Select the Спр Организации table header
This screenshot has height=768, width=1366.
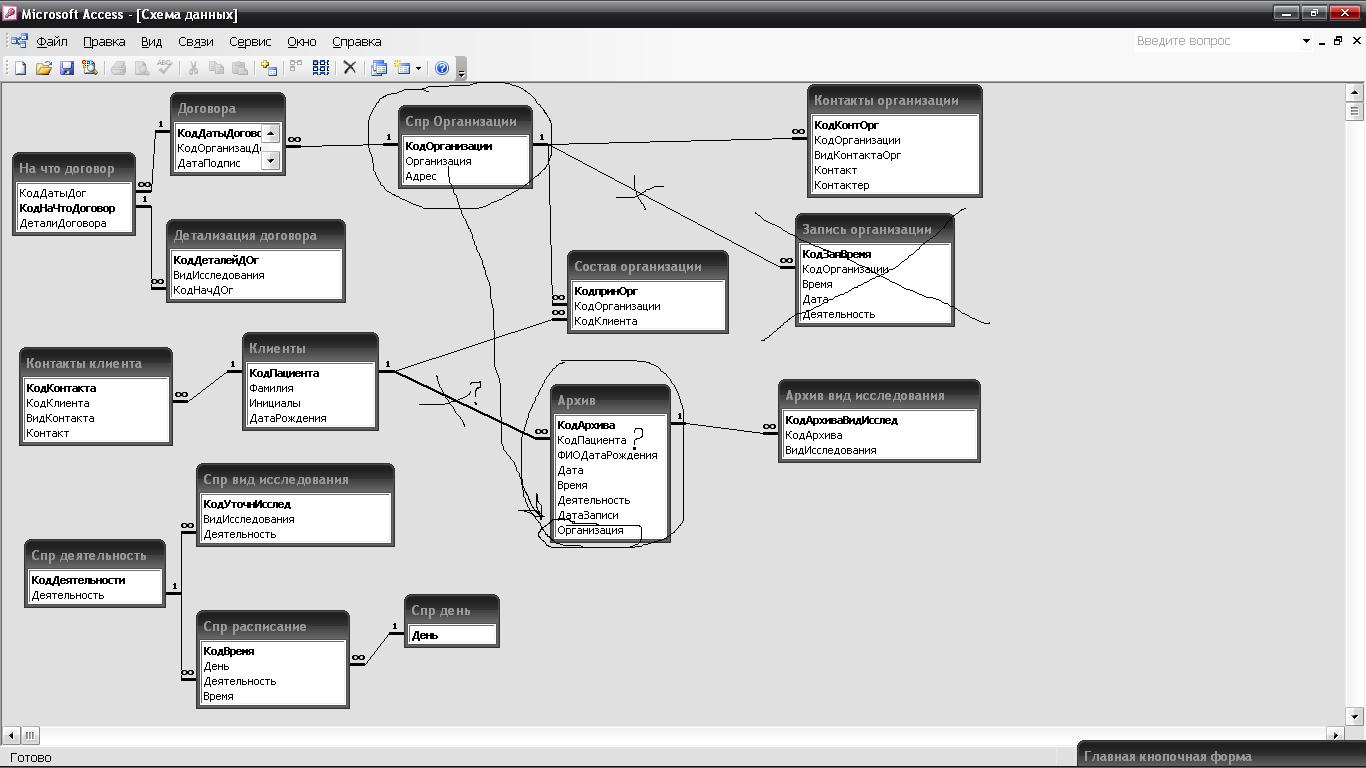point(465,121)
